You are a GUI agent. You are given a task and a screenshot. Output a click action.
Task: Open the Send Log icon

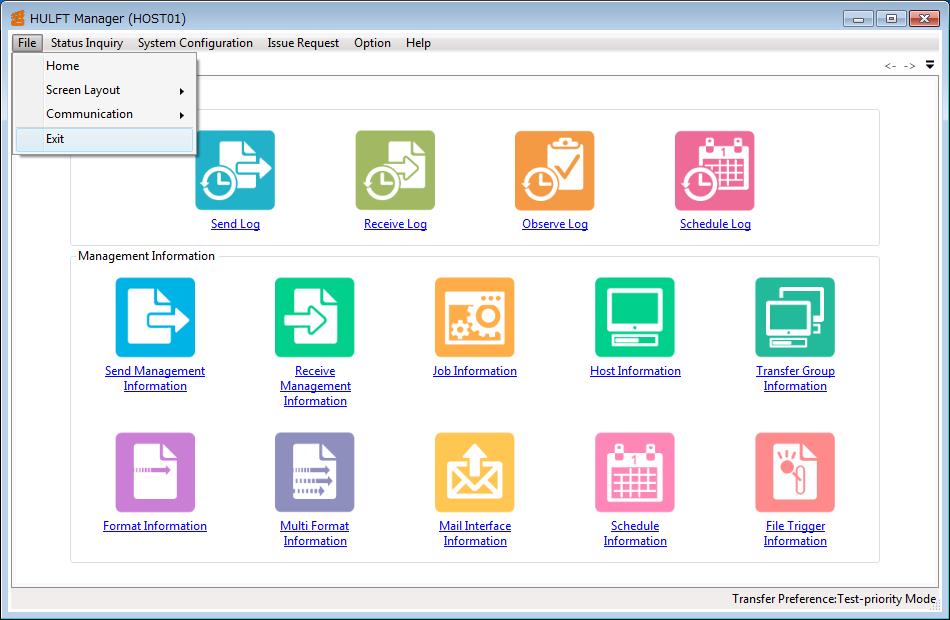(235, 170)
